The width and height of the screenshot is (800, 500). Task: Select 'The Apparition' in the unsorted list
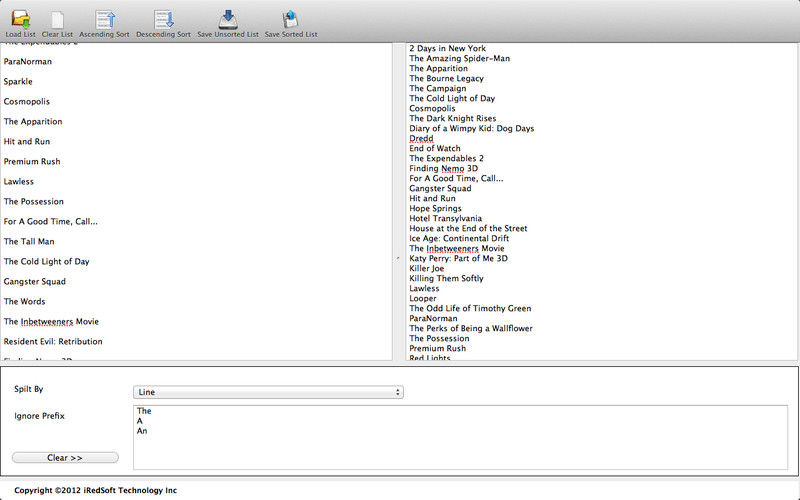point(33,121)
